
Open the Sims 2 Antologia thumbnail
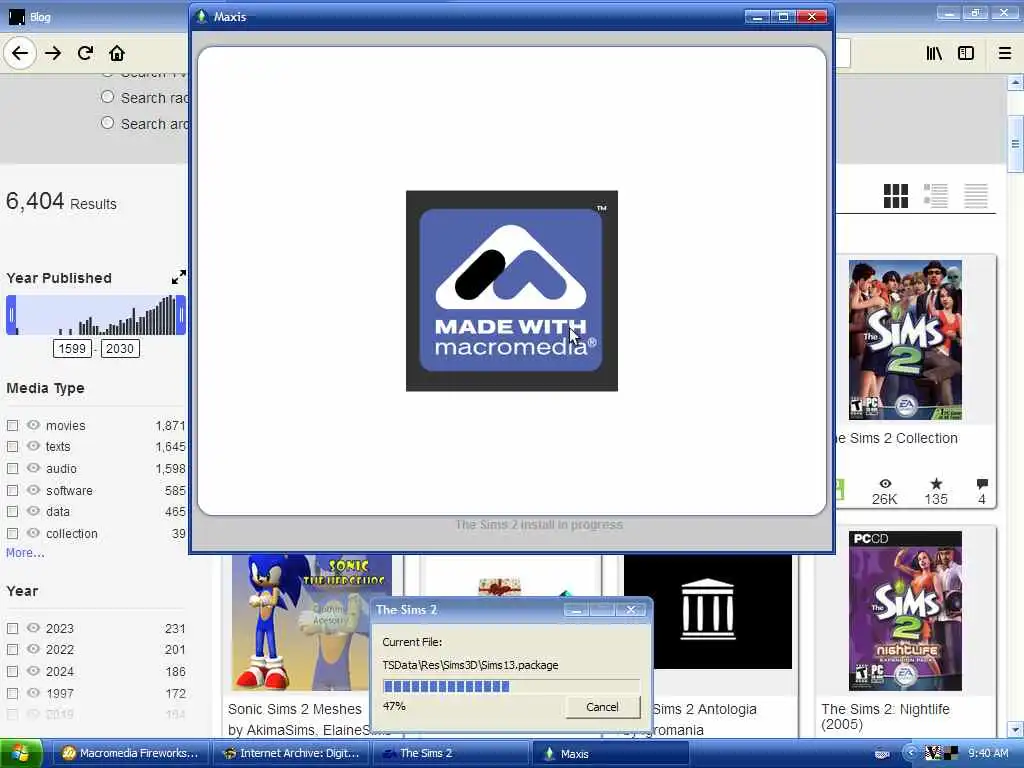707,611
